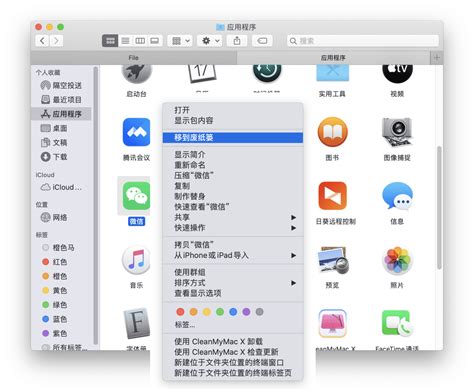Switch to gallery view
Screen dimensions: 474x391
[155, 41]
